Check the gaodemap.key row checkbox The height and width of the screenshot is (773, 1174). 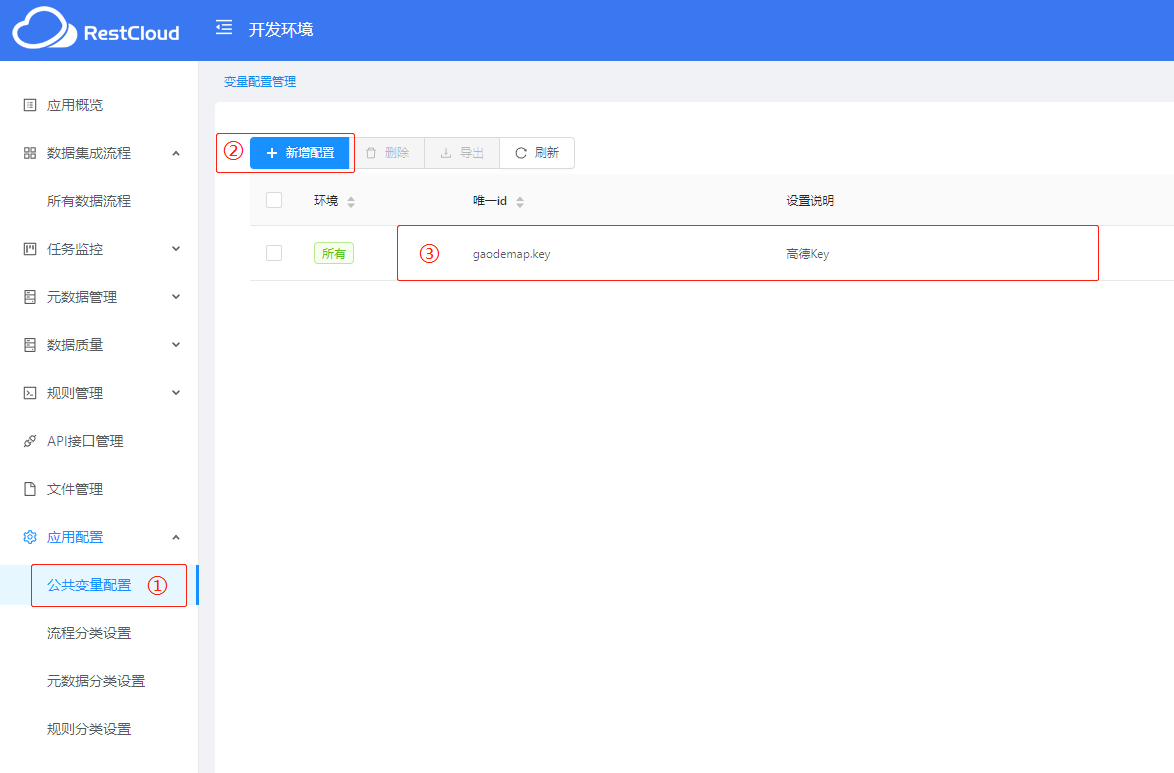point(274,253)
